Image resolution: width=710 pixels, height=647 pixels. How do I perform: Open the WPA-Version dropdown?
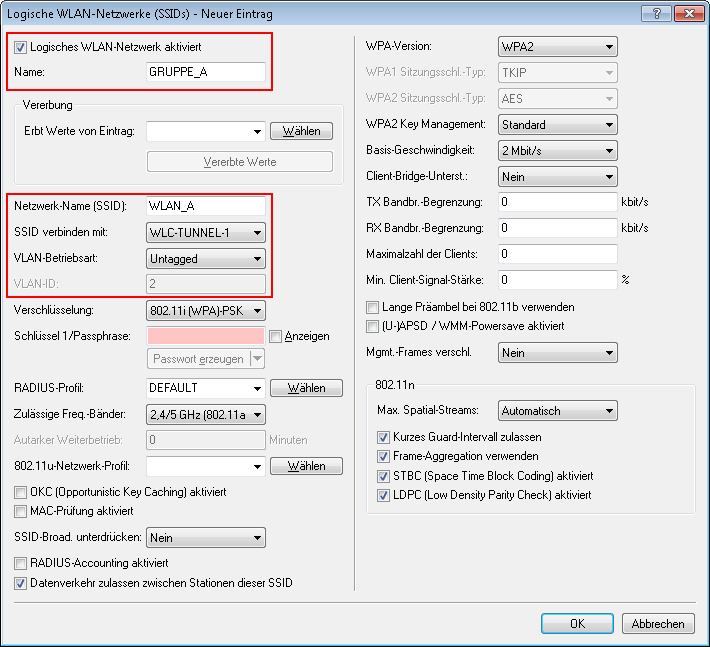pyautogui.click(x=557, y=47)
